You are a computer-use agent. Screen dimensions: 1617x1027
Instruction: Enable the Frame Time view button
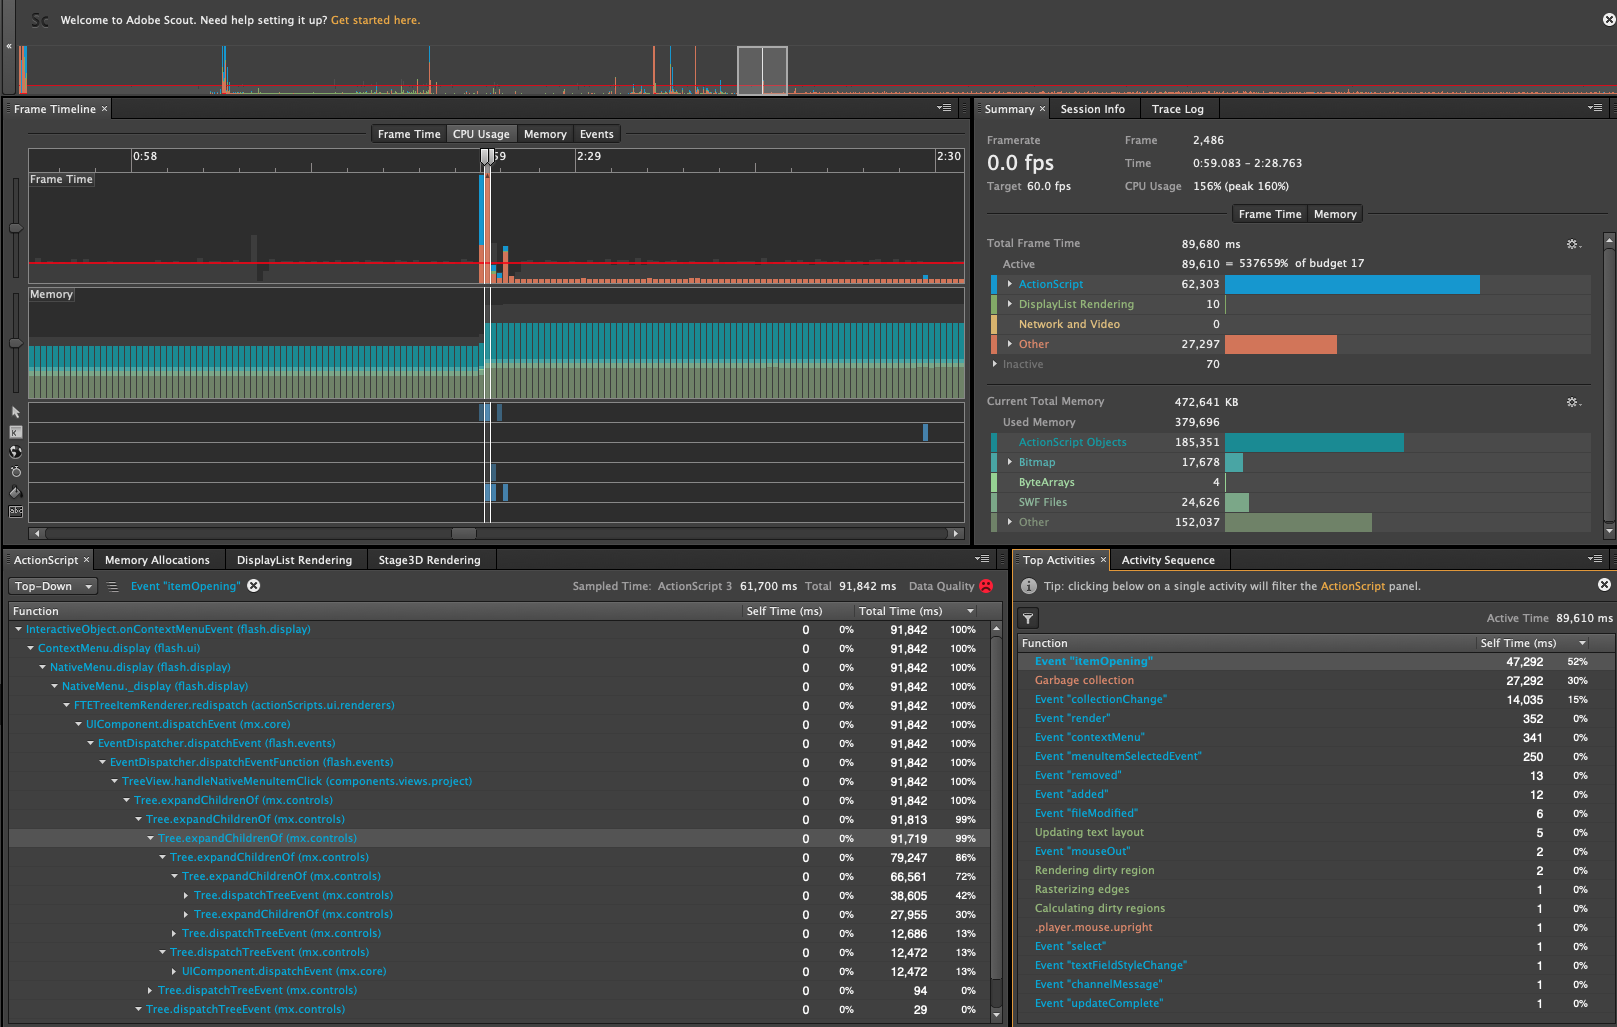(x=408, y=133)
